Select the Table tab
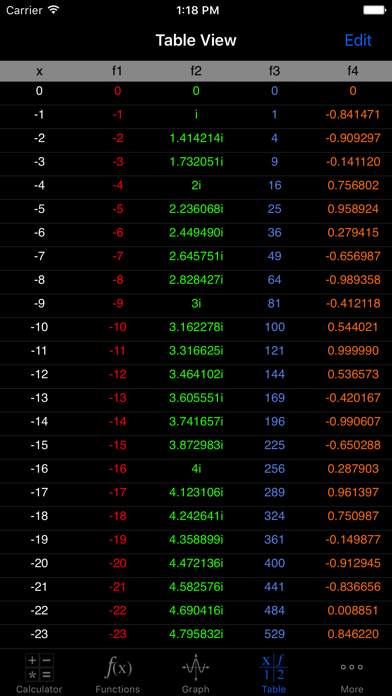 pos(274,673)
